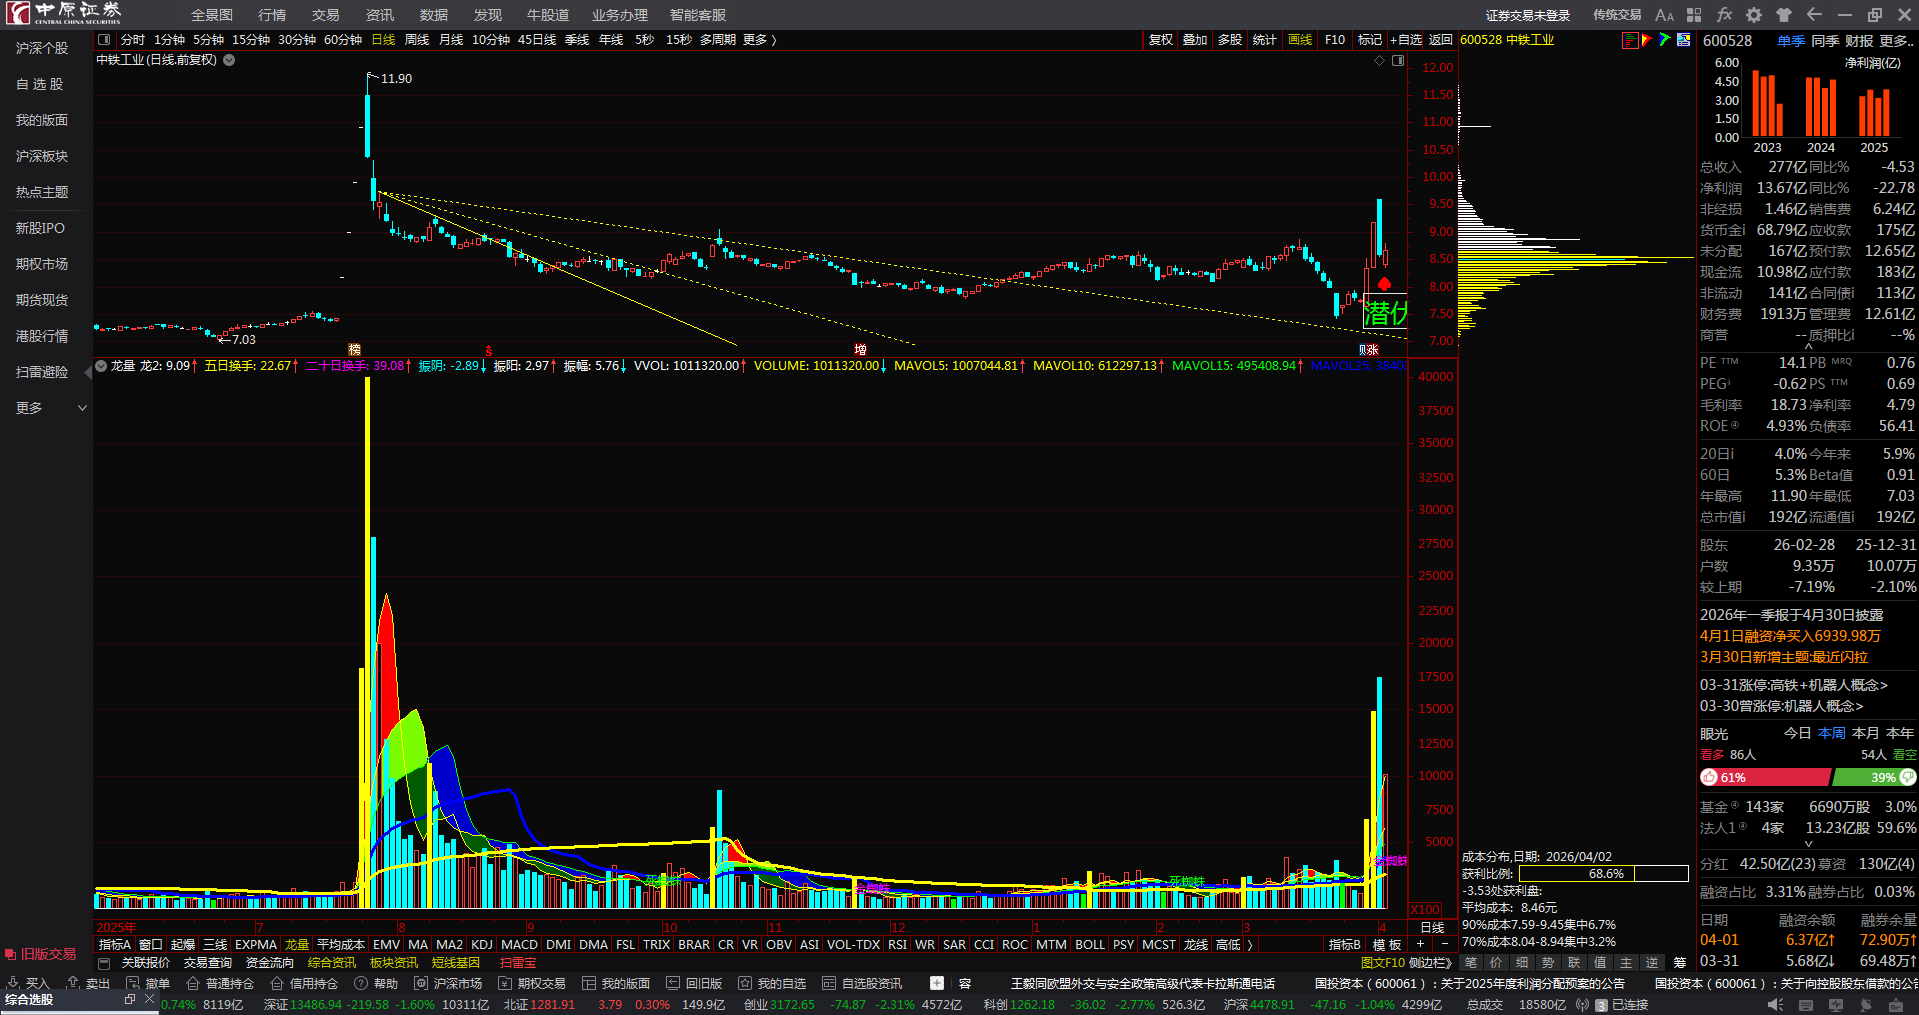Open the dropdown beside 中铁工业(日线,前复权)
Image resolution: width=1919 pixels, height=1015 pixels.
click(x=229, y=60)
